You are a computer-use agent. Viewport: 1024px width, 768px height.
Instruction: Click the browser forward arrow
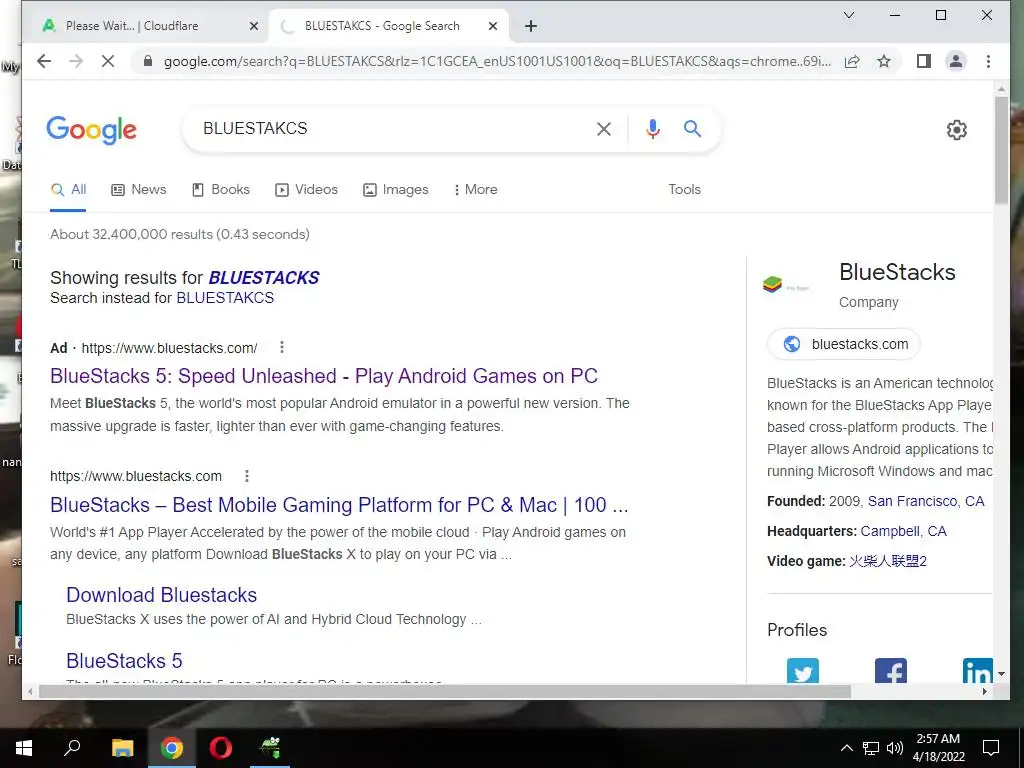pyautogui.click(x=76, y=61)
